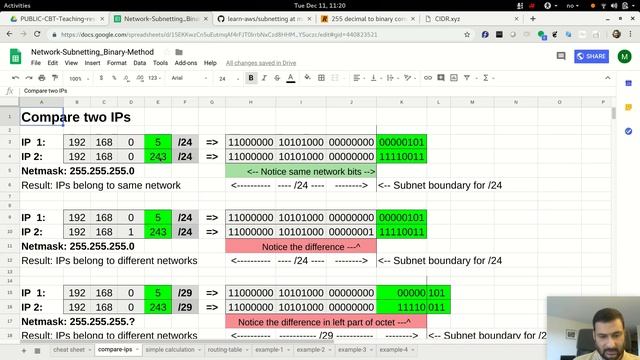This screenshot has width=640, height=360.
Task: Click All changes saved in Drive link
Action: [261, 63]
